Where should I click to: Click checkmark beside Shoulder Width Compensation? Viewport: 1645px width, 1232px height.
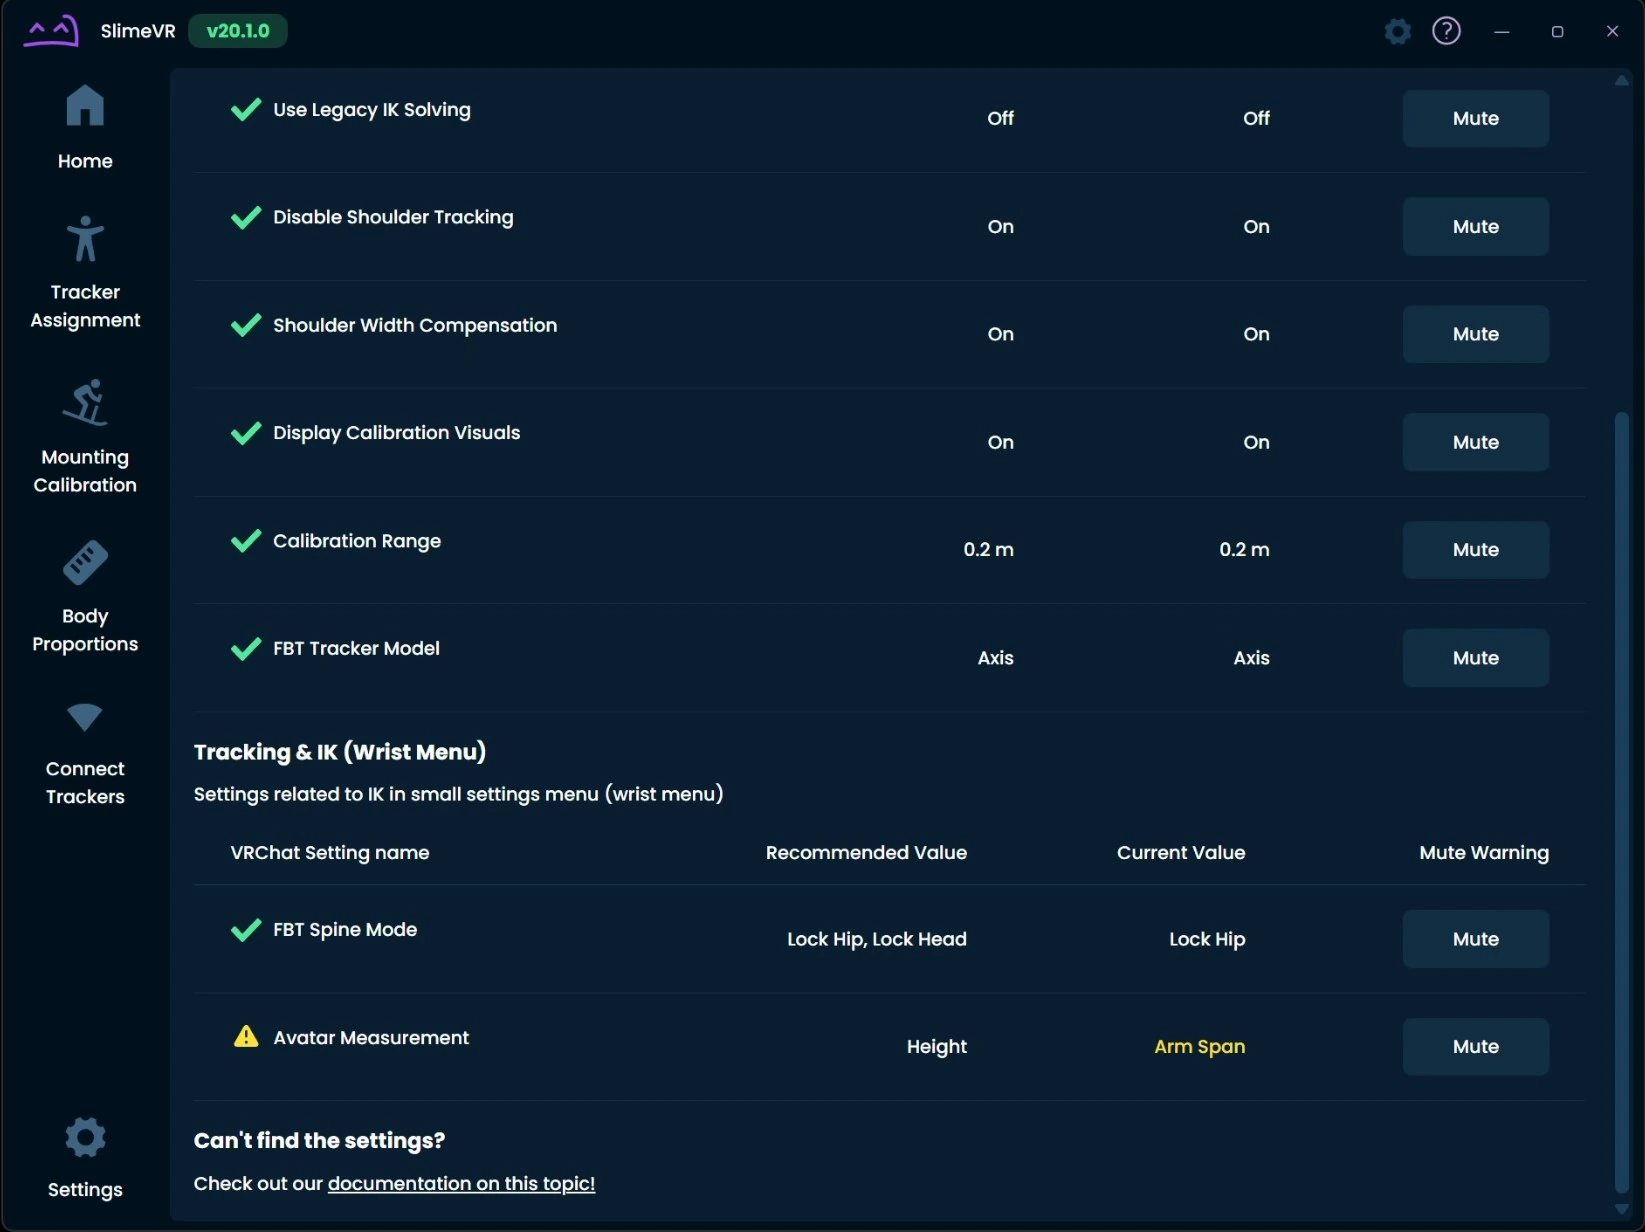246,325
